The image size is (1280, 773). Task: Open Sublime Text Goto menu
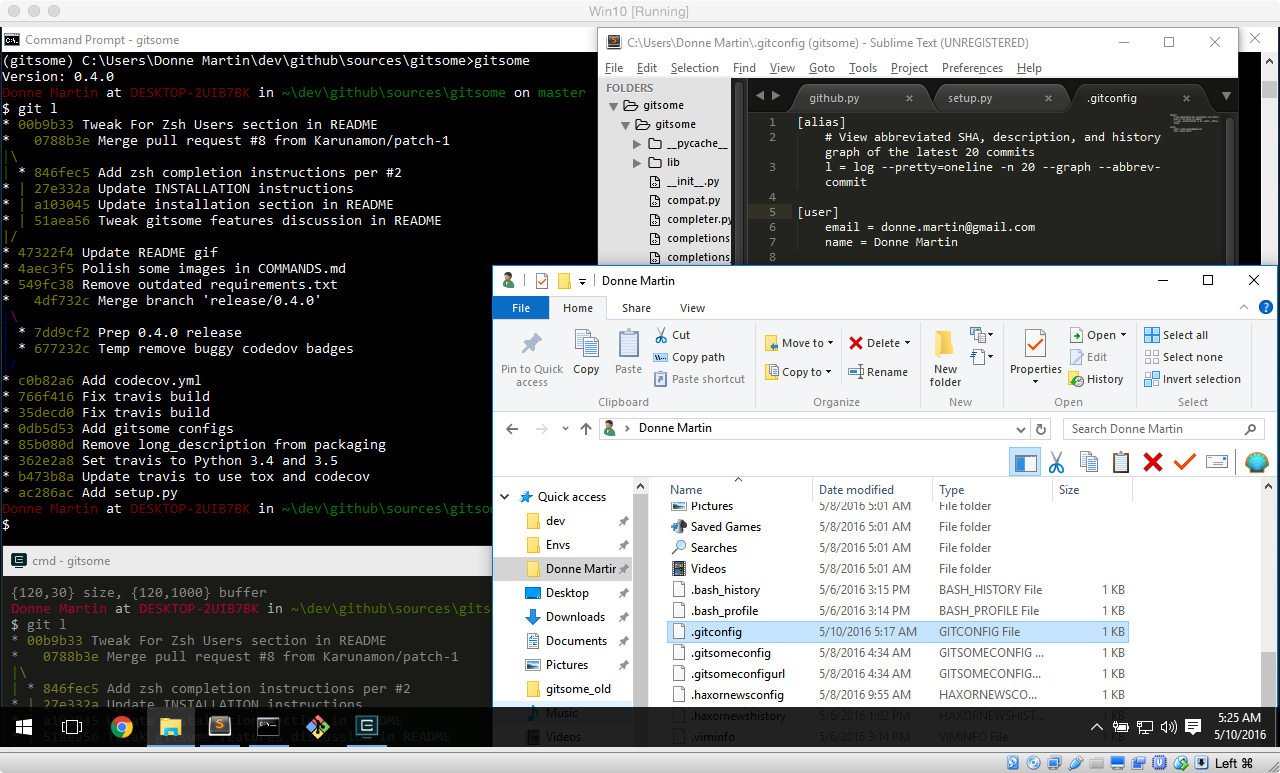click(821, 68)
